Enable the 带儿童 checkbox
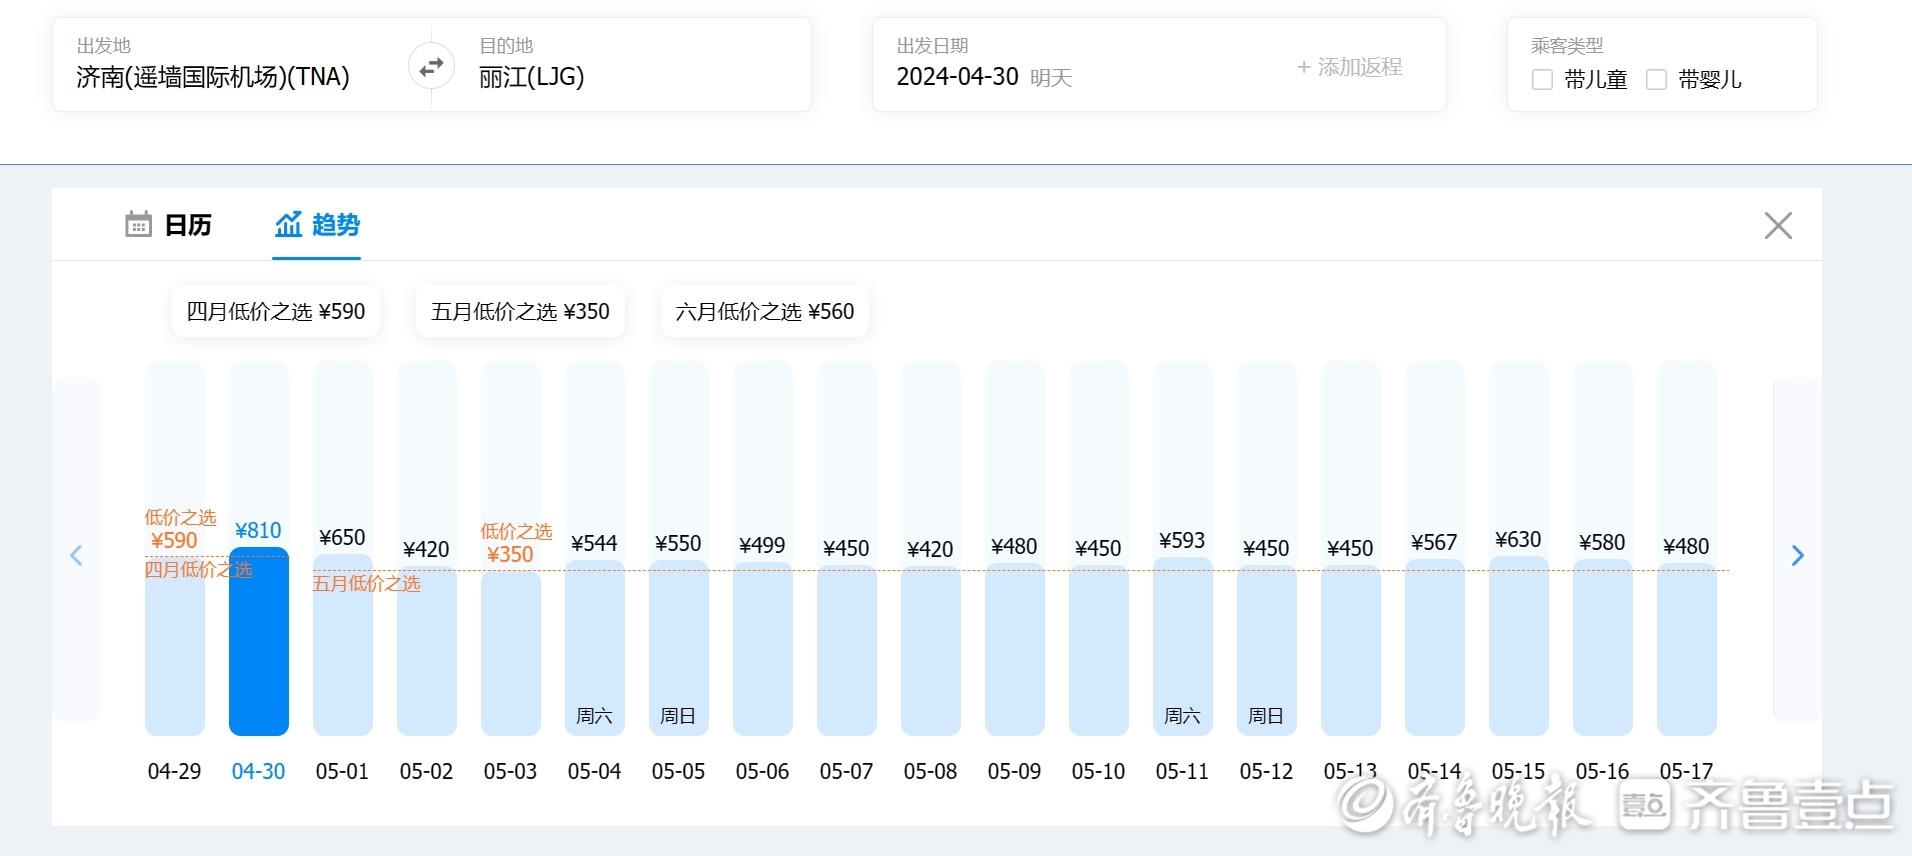 (x=1542, y=80)
